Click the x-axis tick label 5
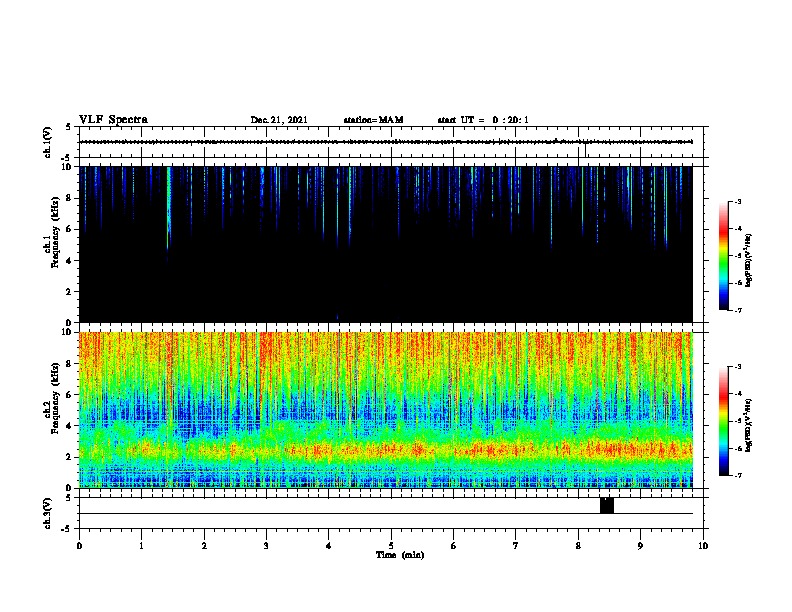The width and height of the screenshot is (792, 612). click(391, 546)
